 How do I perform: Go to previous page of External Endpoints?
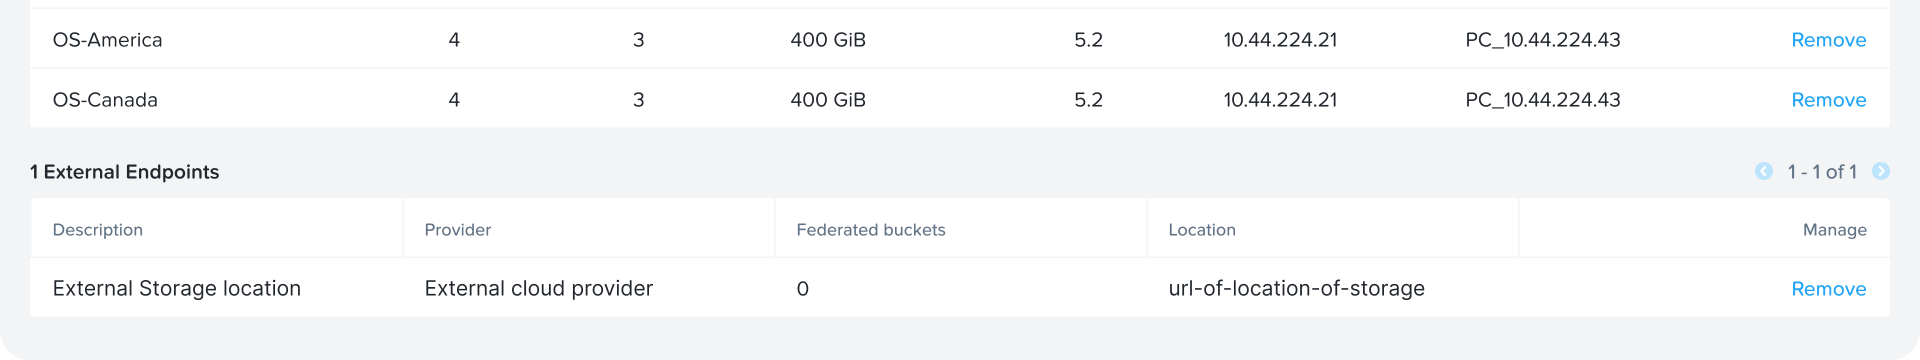click(1764, 171)
